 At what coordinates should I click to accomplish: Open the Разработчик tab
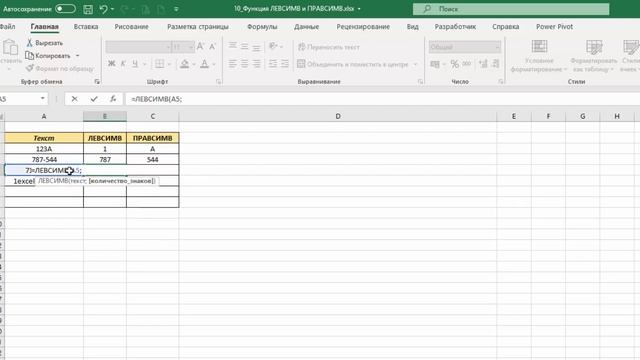455,27
